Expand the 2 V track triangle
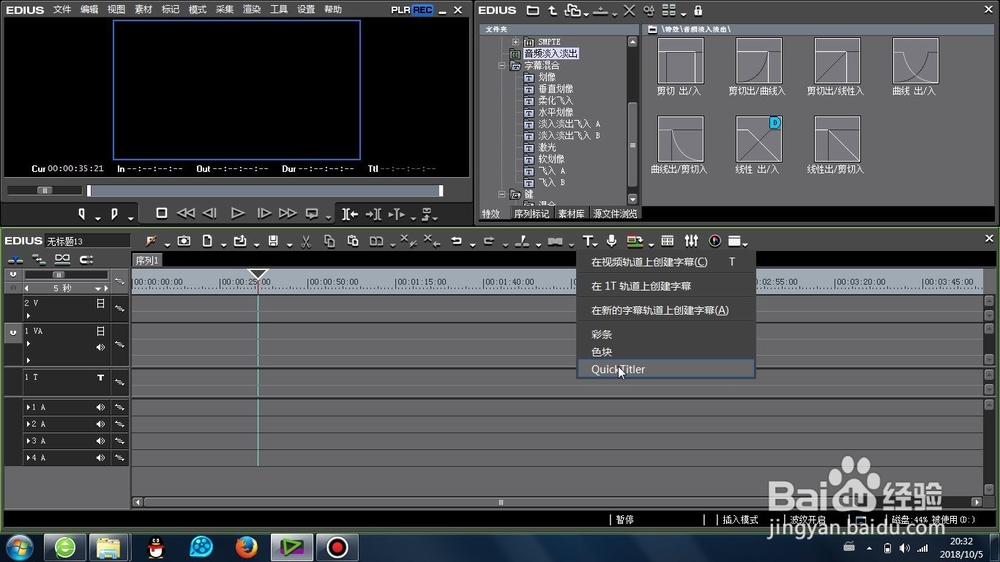The height and width of the screenshot is (562, 1000). 28,316
